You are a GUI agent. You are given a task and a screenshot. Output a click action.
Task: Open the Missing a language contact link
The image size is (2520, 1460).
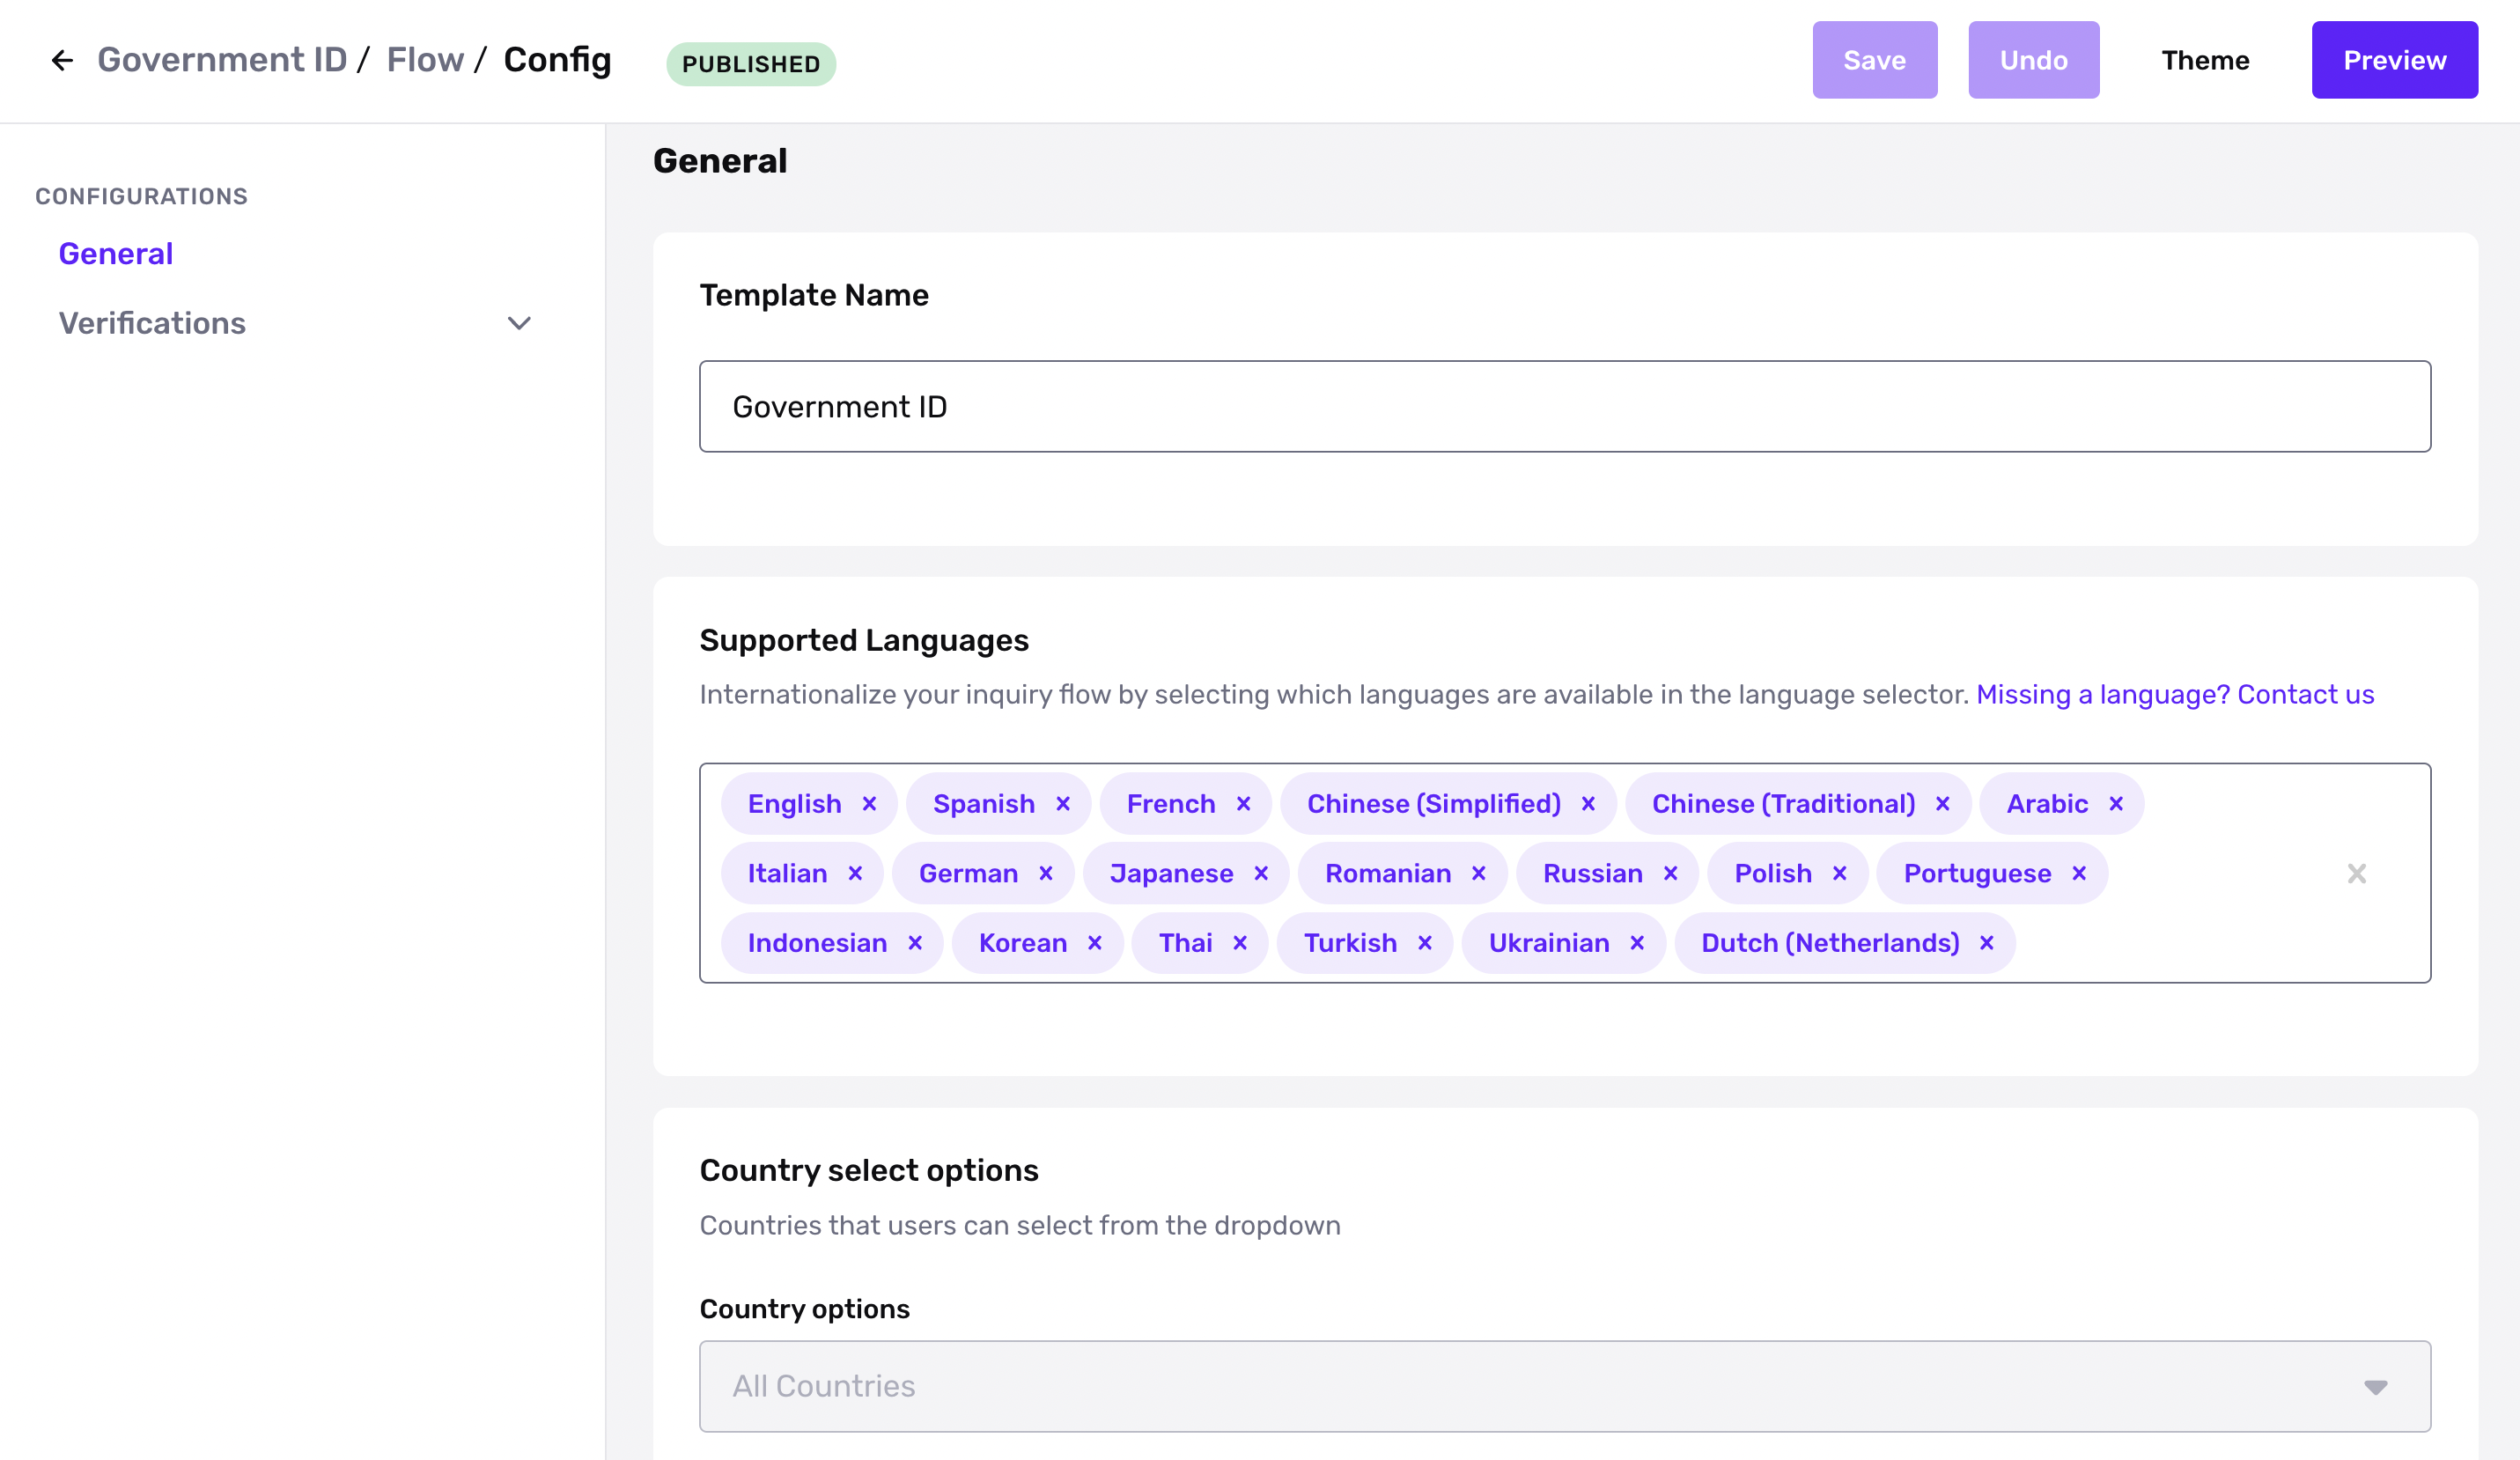[2175, 694]
